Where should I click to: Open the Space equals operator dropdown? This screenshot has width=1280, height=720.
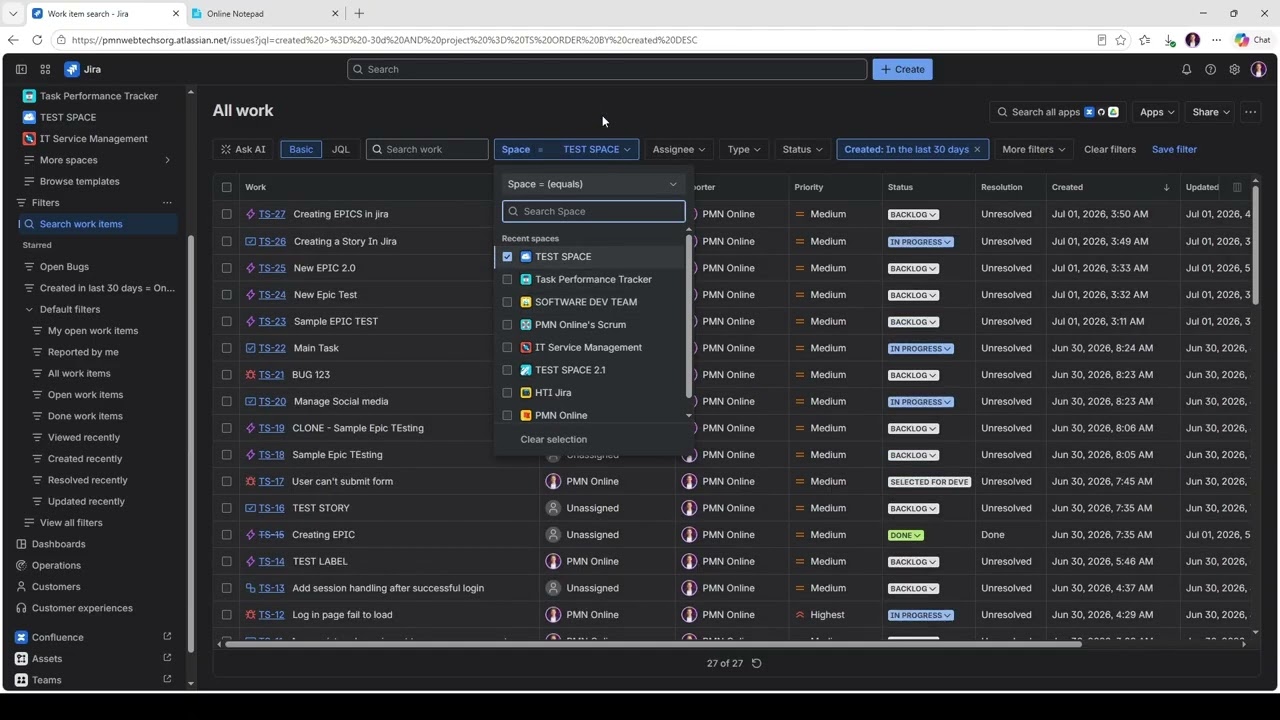pyautogui.click(x=592, y=184)
